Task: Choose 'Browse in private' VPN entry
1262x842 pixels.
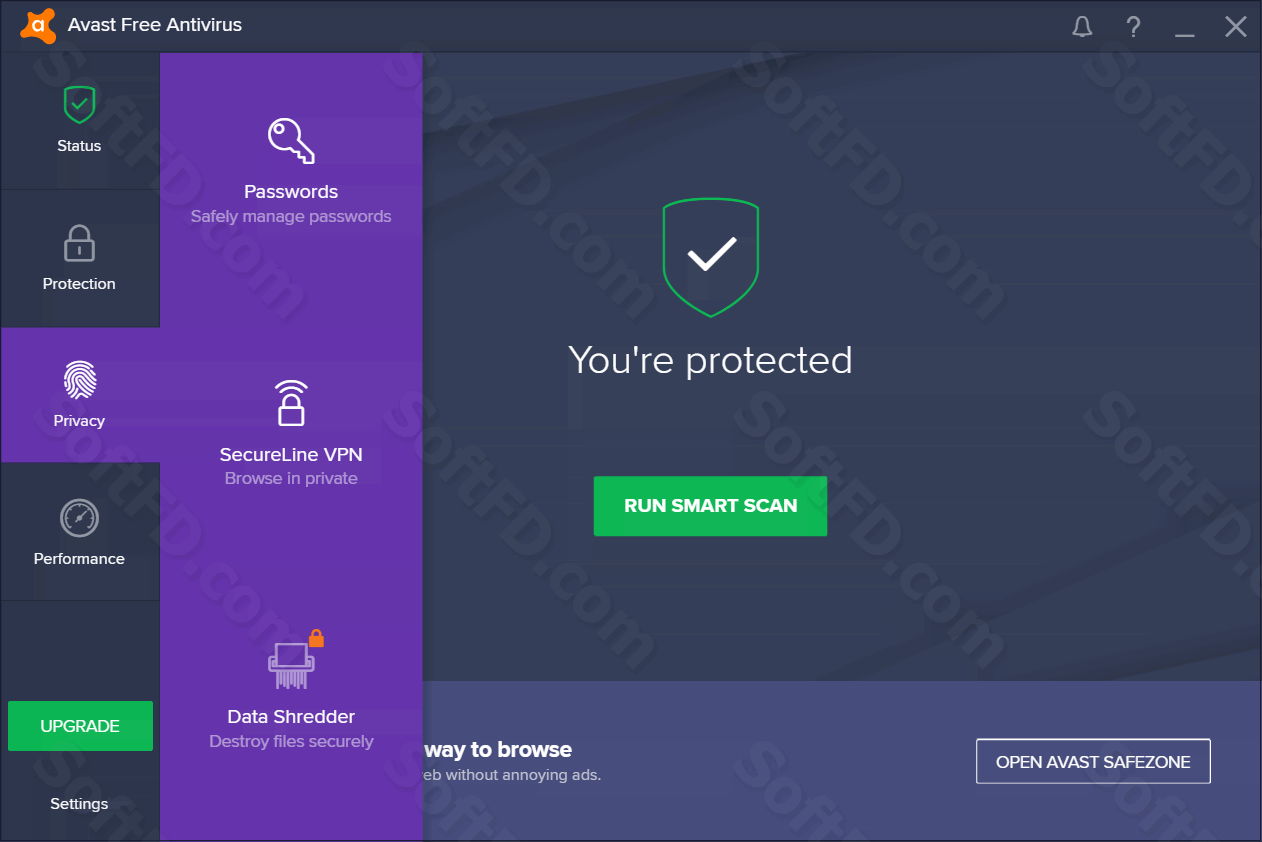Action: pyautogui.click(x=291, y=479)
